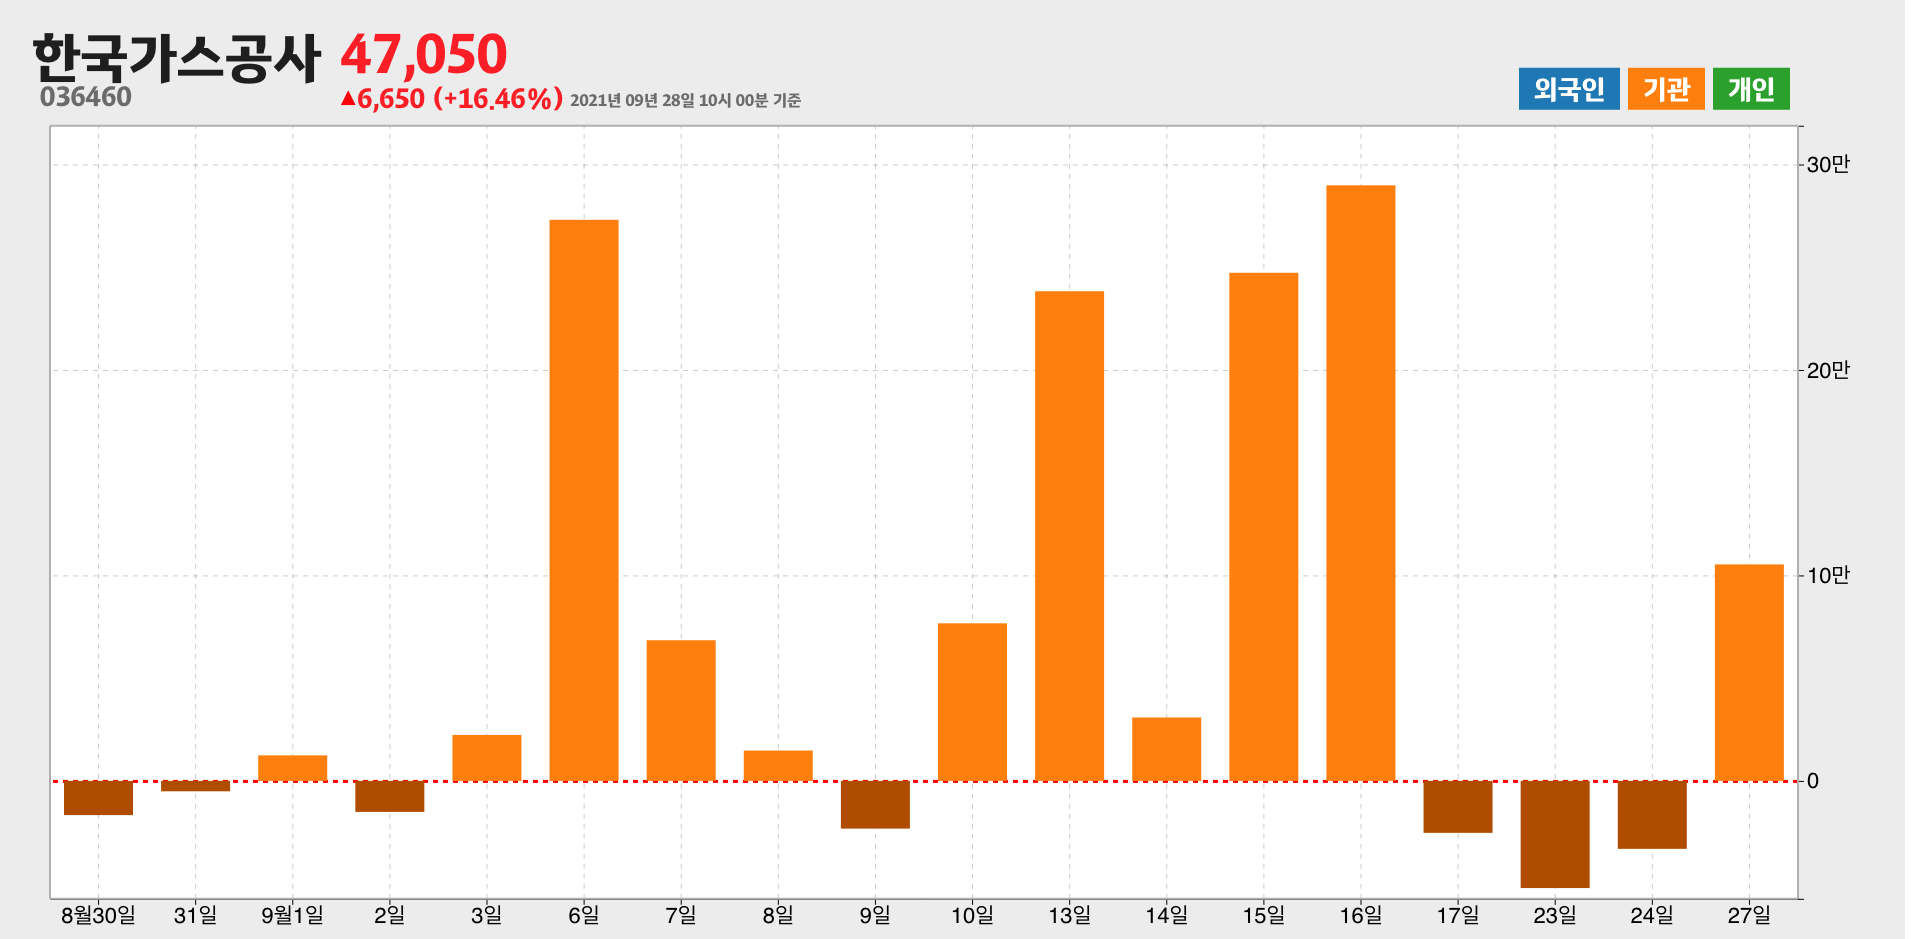
Task: Click the 27일 x-axis label
Action: [x=1749, y=915]
